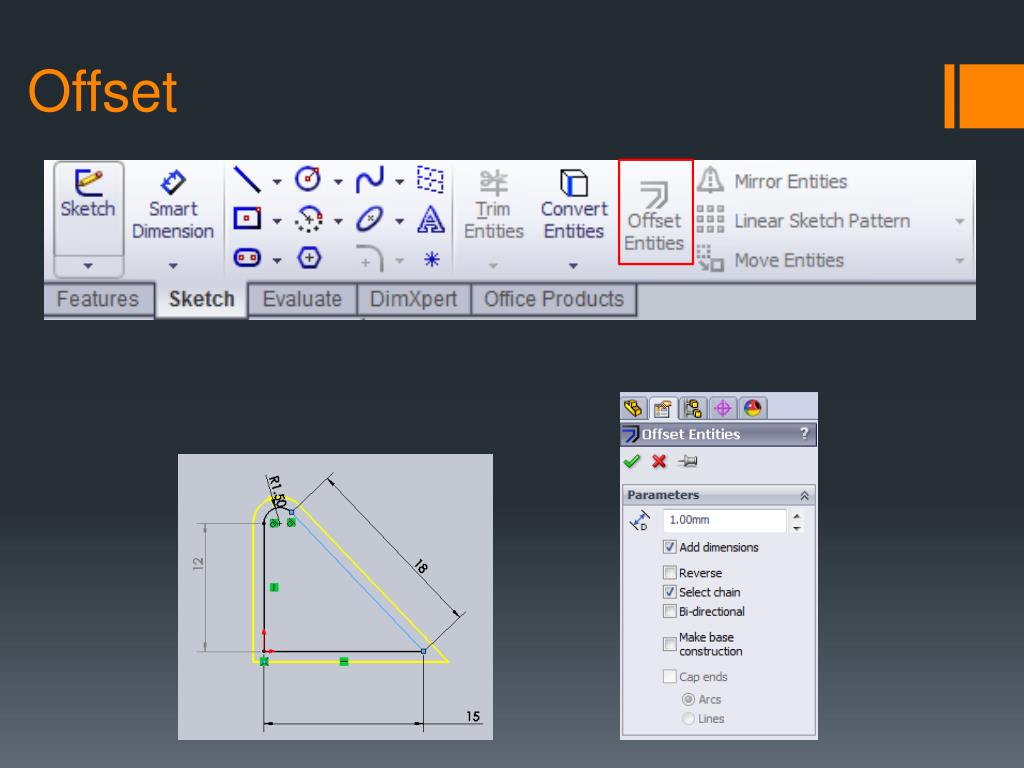Click the Linear Sketch Pattern tool

coord(803,221)
